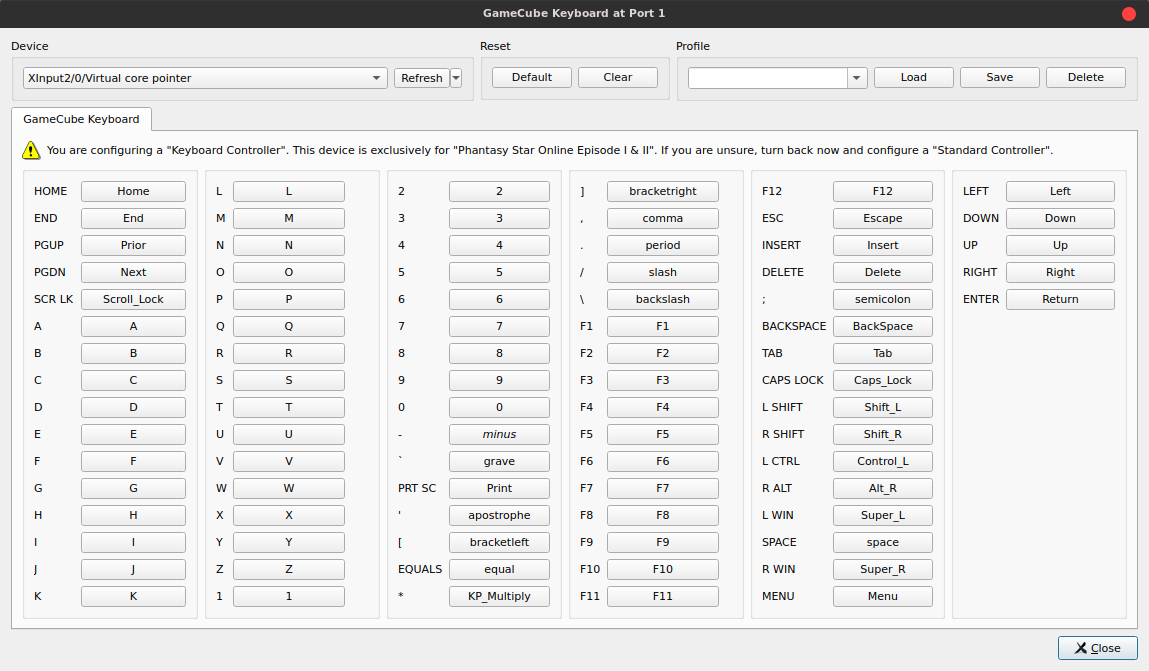Viewport: 1149px width, 671px height.
Task: Click the Profile name input field
Action: (767, 78)
